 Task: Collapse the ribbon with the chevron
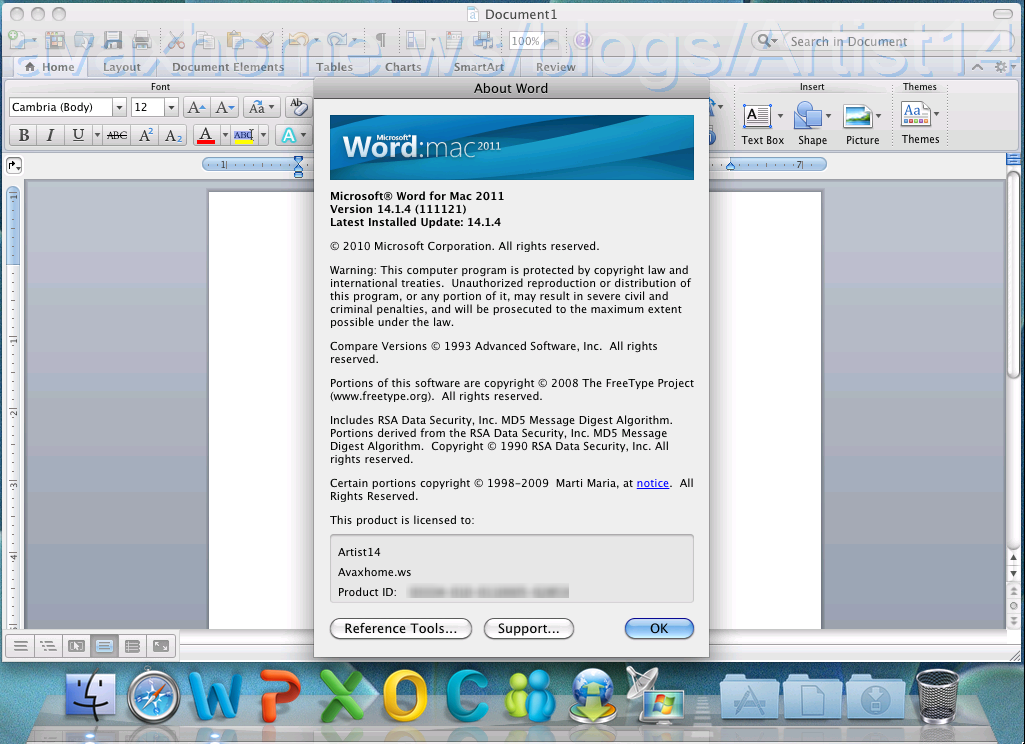(977, 67)
